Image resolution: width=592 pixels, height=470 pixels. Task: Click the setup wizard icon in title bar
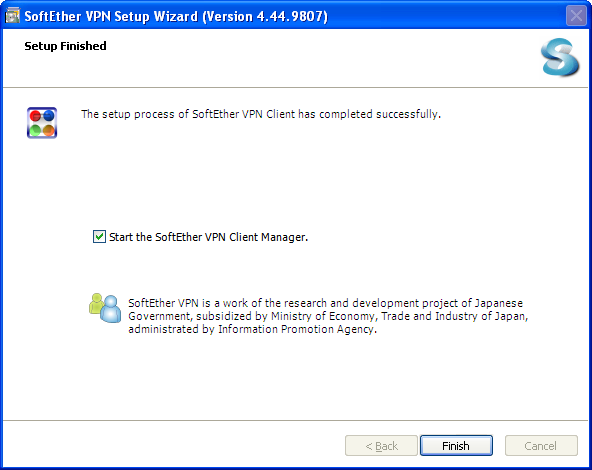point(12,16)
